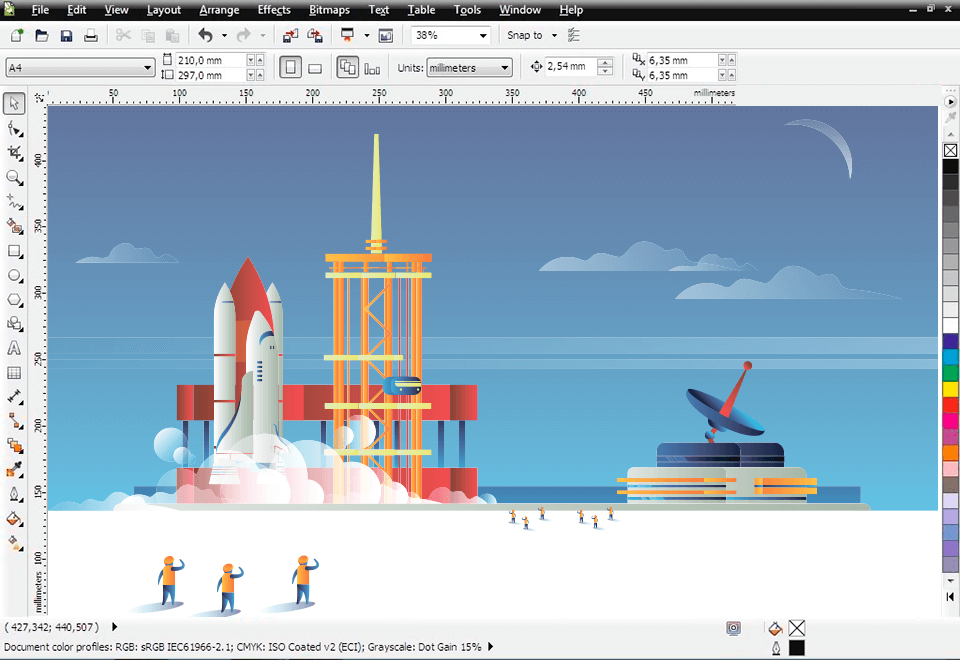Click the Snap to options
Screen dimensions: 960x660
coord(530,35)
